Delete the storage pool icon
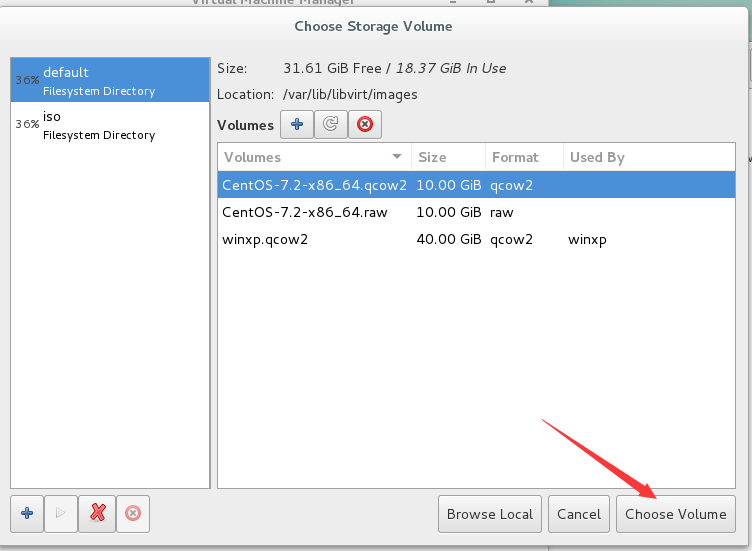This screenshot has width=752, height=551. (132, 513)
